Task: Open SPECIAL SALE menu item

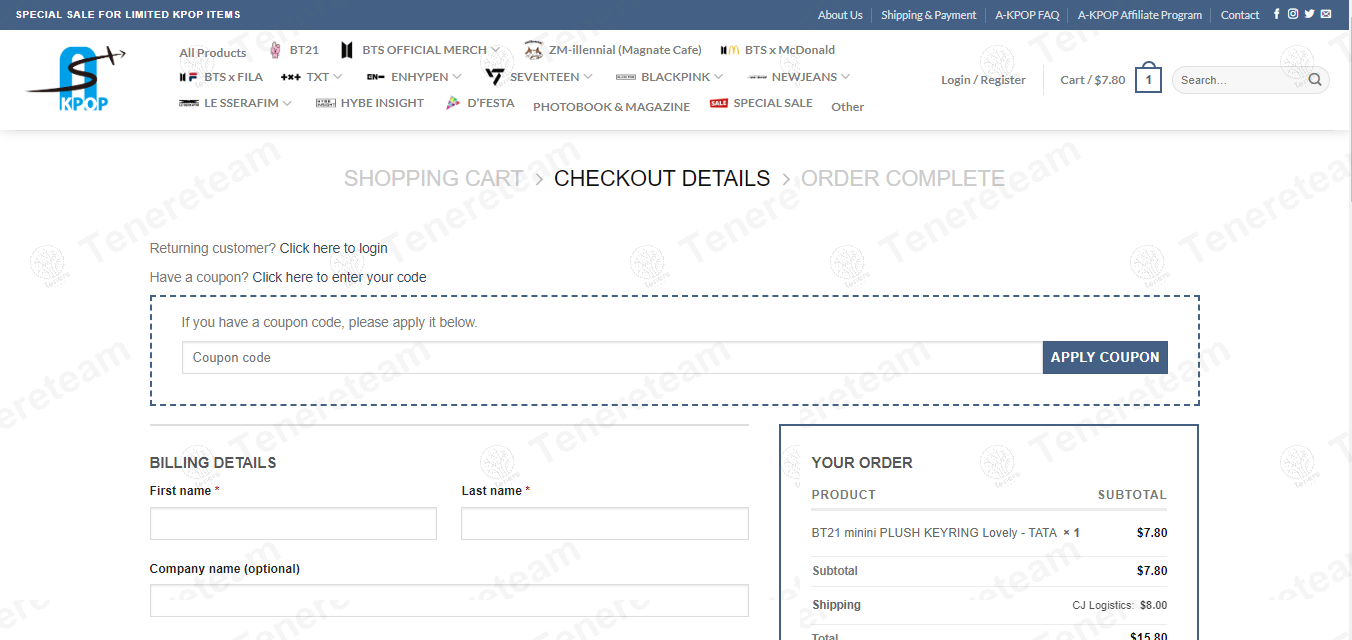Action: pos(773,103)
